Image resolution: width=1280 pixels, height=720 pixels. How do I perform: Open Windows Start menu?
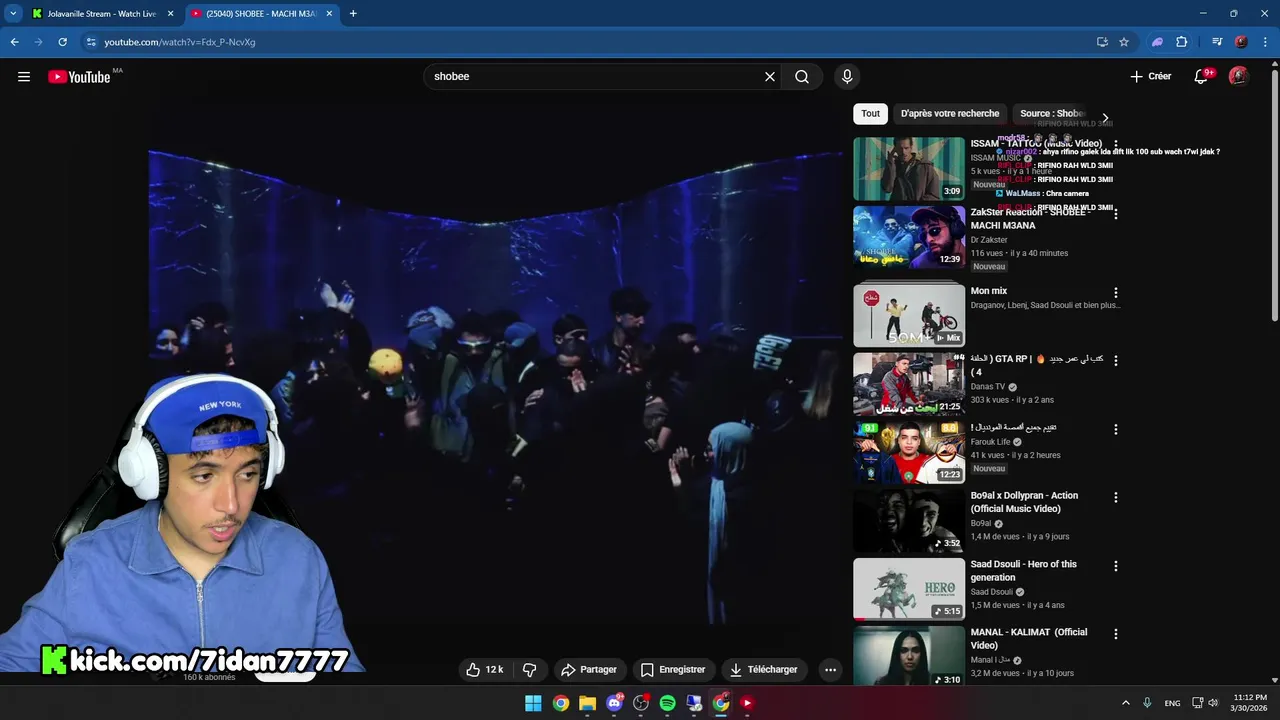click(533, 703)
